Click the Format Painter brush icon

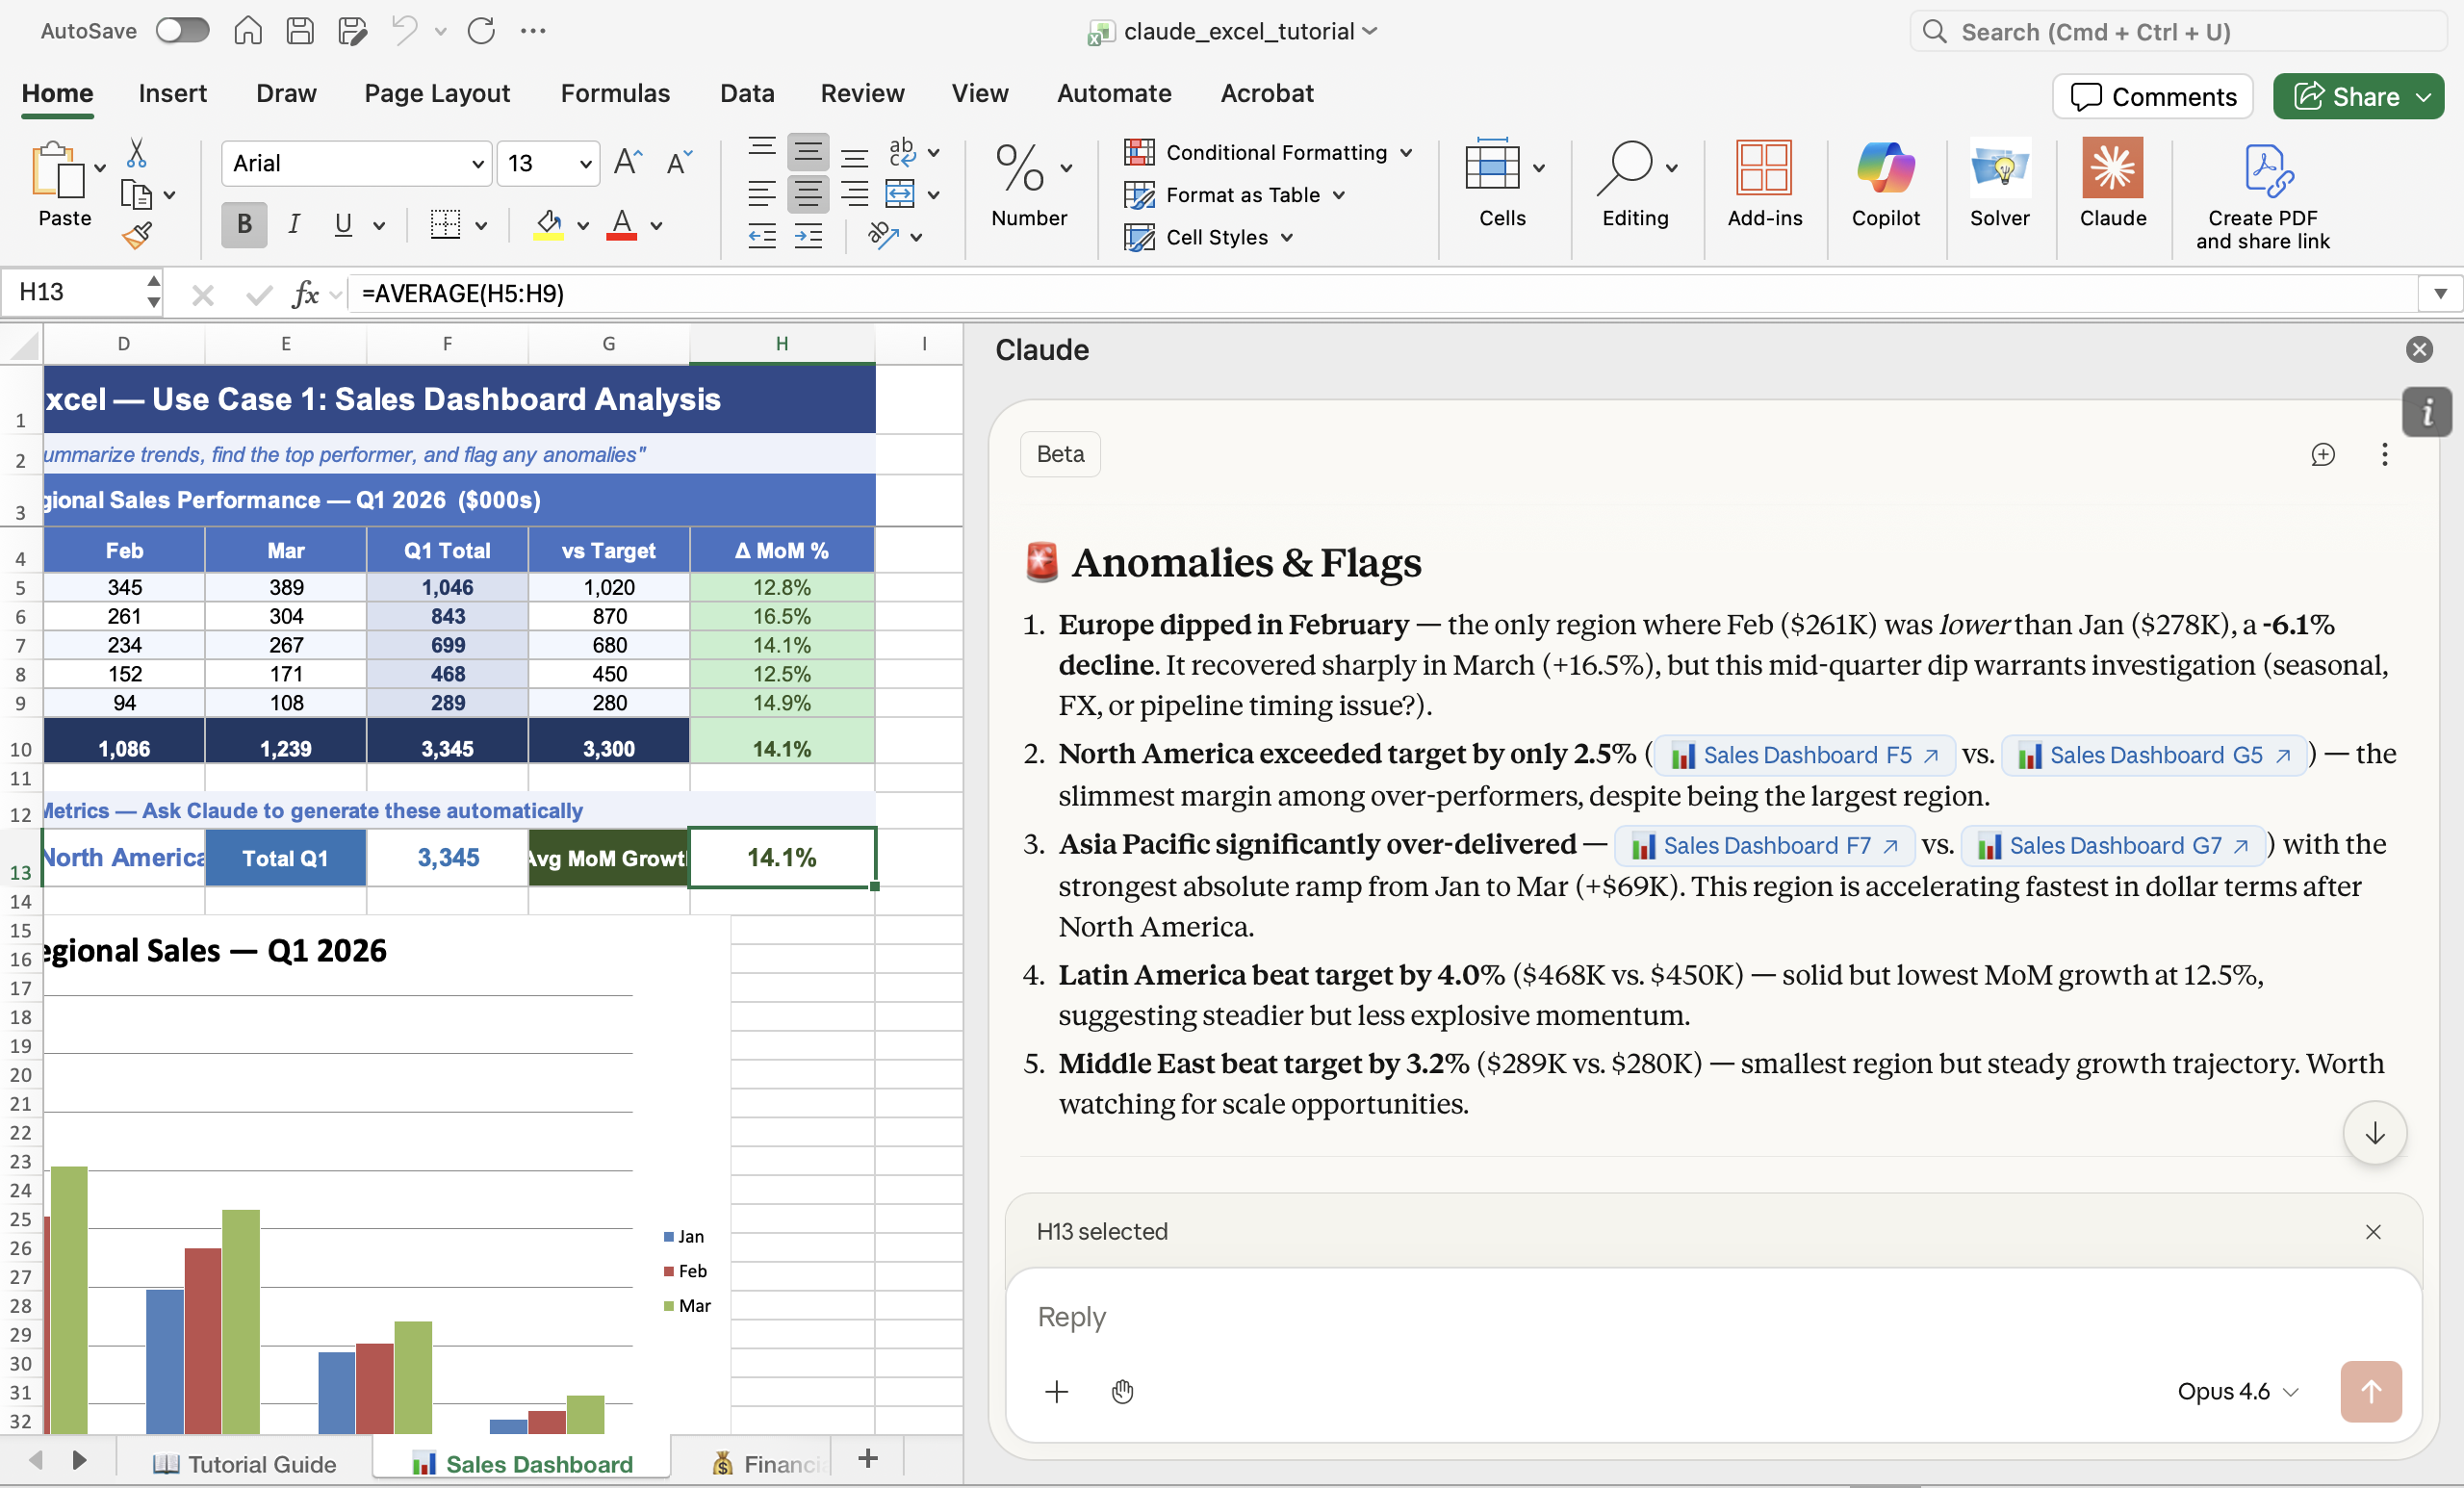(x=137, y=236)
